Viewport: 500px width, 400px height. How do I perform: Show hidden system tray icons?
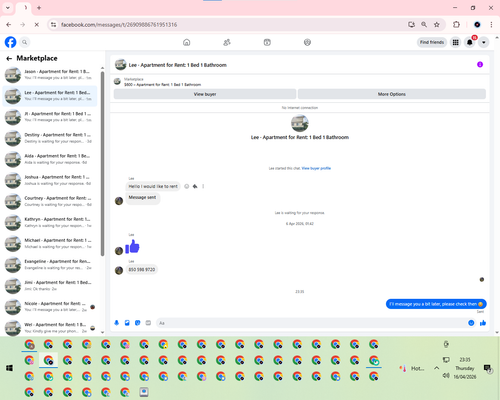pyautogui.click(x=436, y=368)
